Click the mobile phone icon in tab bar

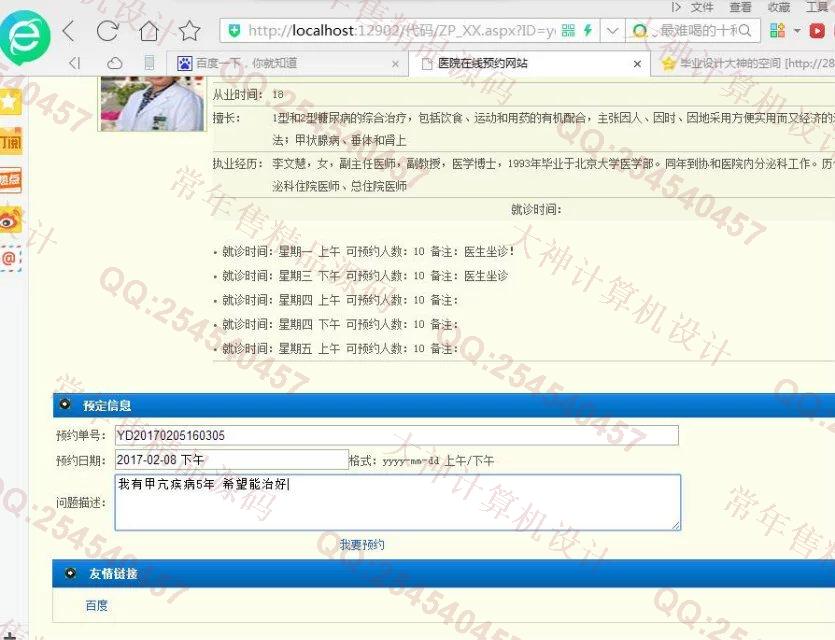click(150, 63)
